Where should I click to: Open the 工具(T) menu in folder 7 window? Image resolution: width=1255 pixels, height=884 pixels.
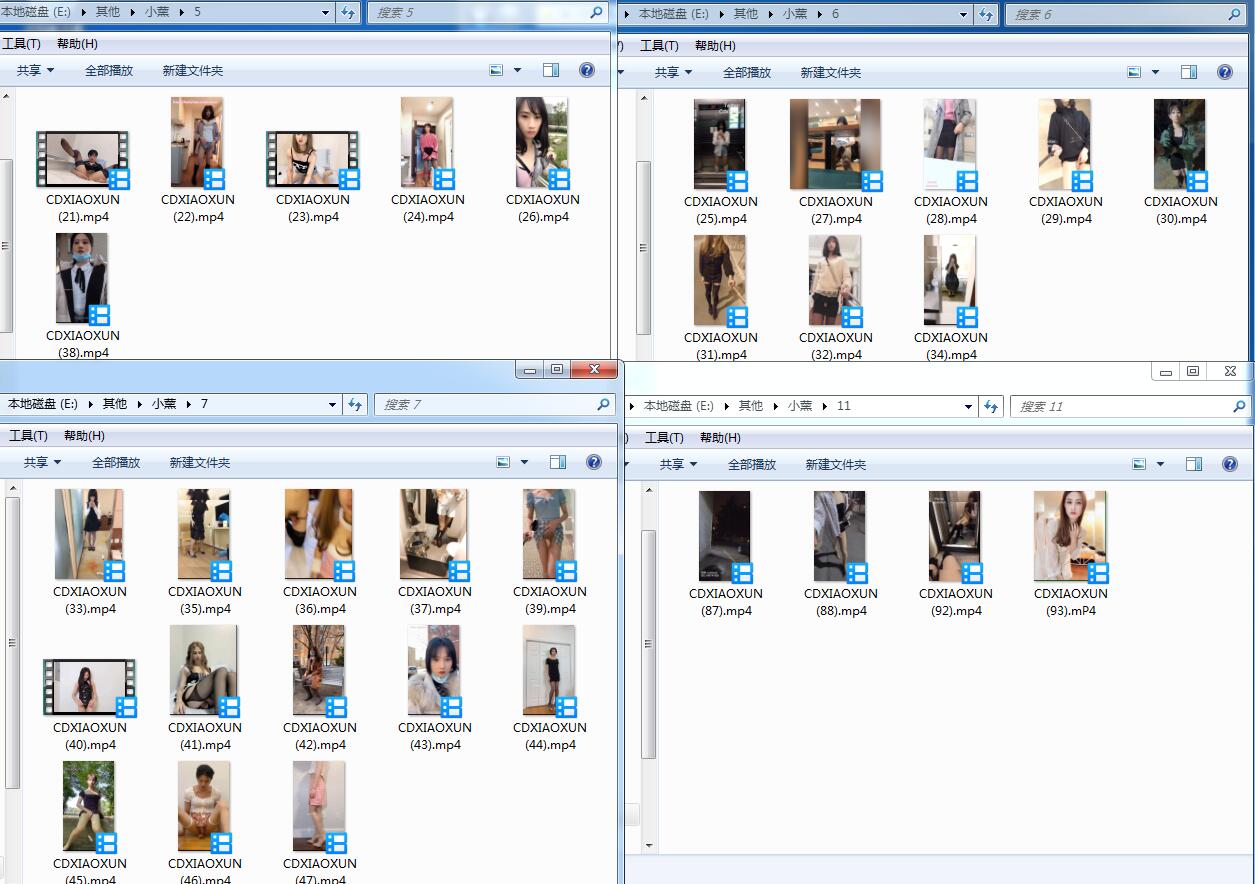point(28,436)
